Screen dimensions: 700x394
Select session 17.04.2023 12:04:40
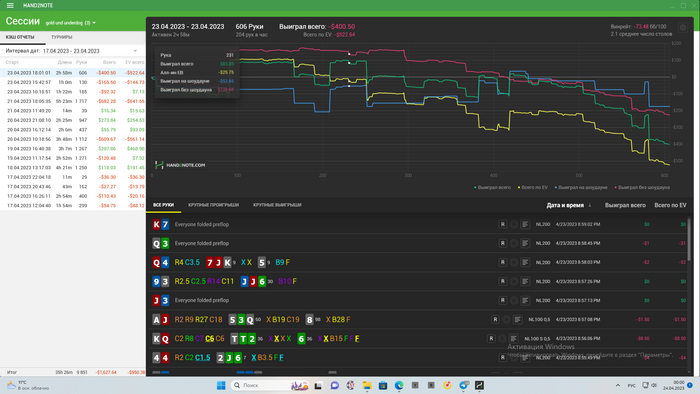point(73,206)
